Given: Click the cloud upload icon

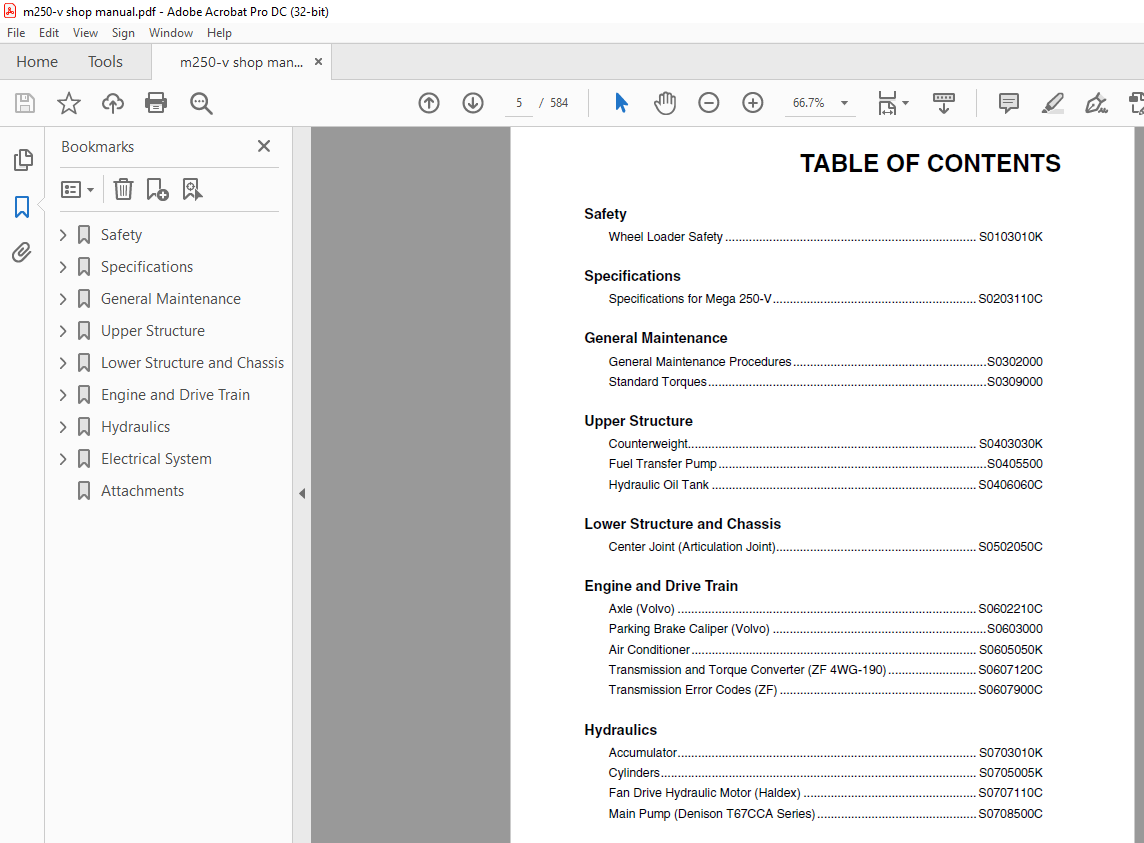Looking at the screenshot, I should point(112,103).
